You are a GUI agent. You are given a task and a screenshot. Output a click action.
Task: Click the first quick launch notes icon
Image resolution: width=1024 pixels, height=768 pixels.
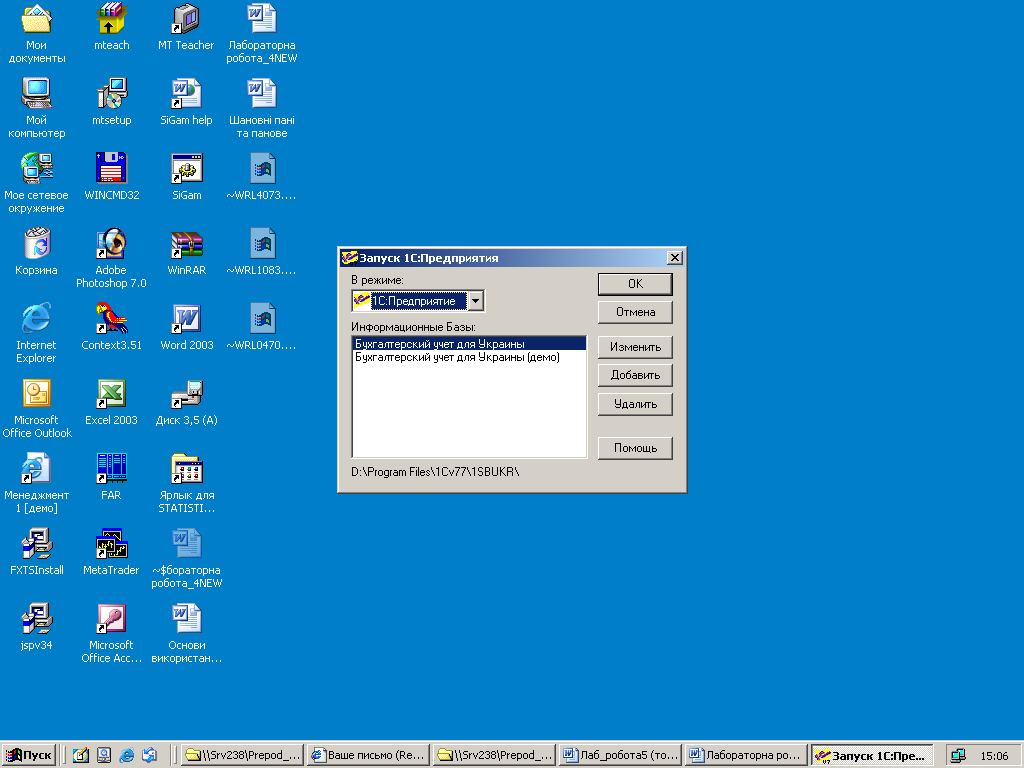point(80,756)
